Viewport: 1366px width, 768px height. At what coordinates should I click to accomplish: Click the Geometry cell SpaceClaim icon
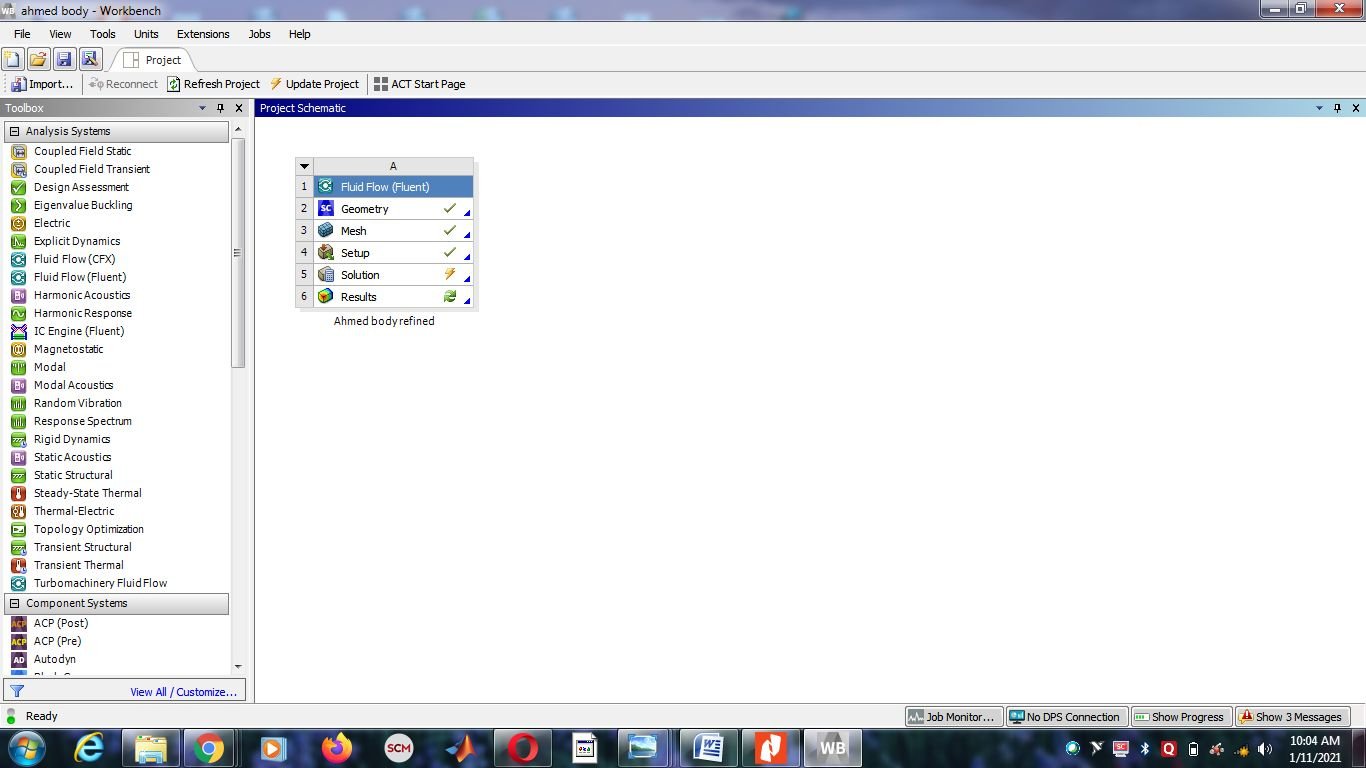pyautogui.click(x=325, y=208)
